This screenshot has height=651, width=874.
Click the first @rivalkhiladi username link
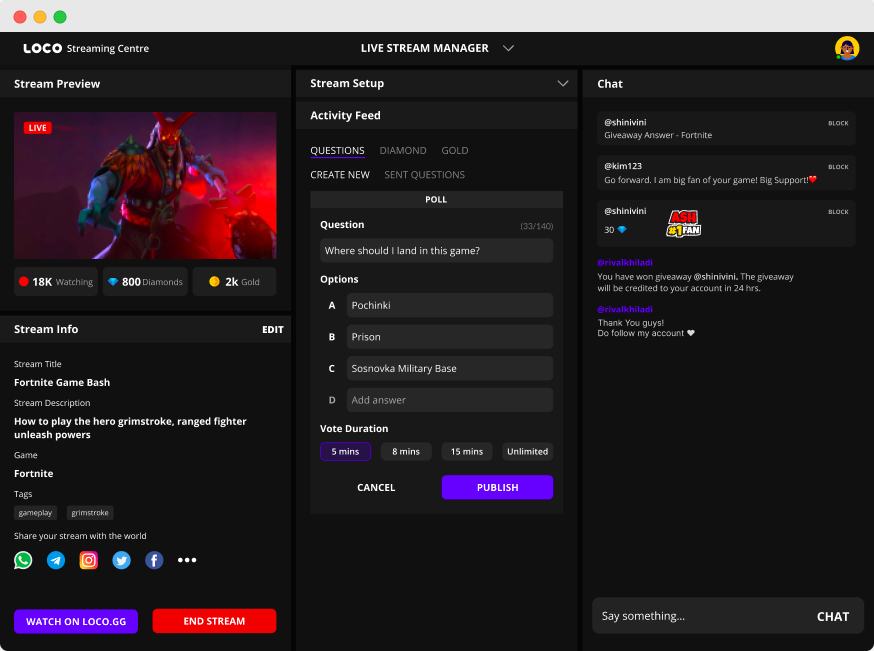(x=625, y=263)
